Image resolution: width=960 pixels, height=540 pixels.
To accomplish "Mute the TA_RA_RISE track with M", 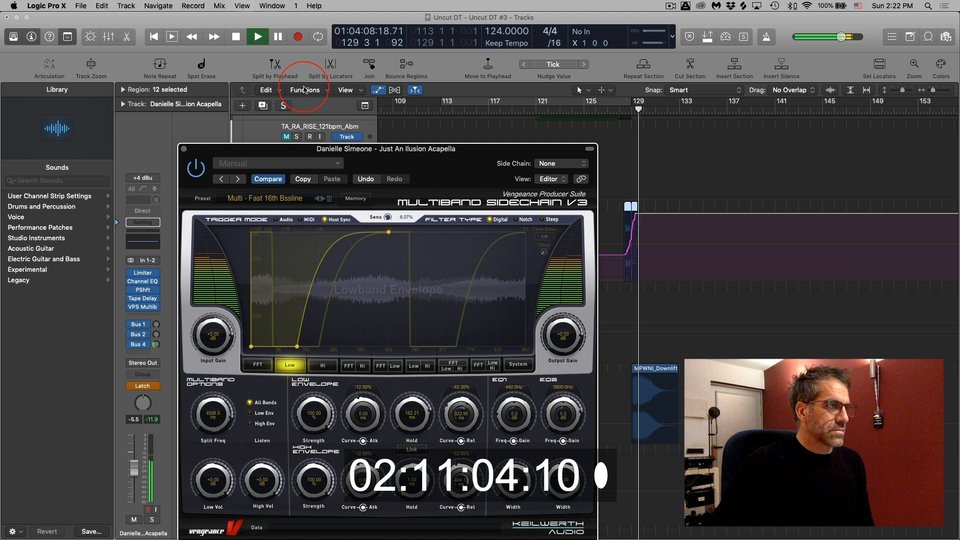I will coord(286,137).
